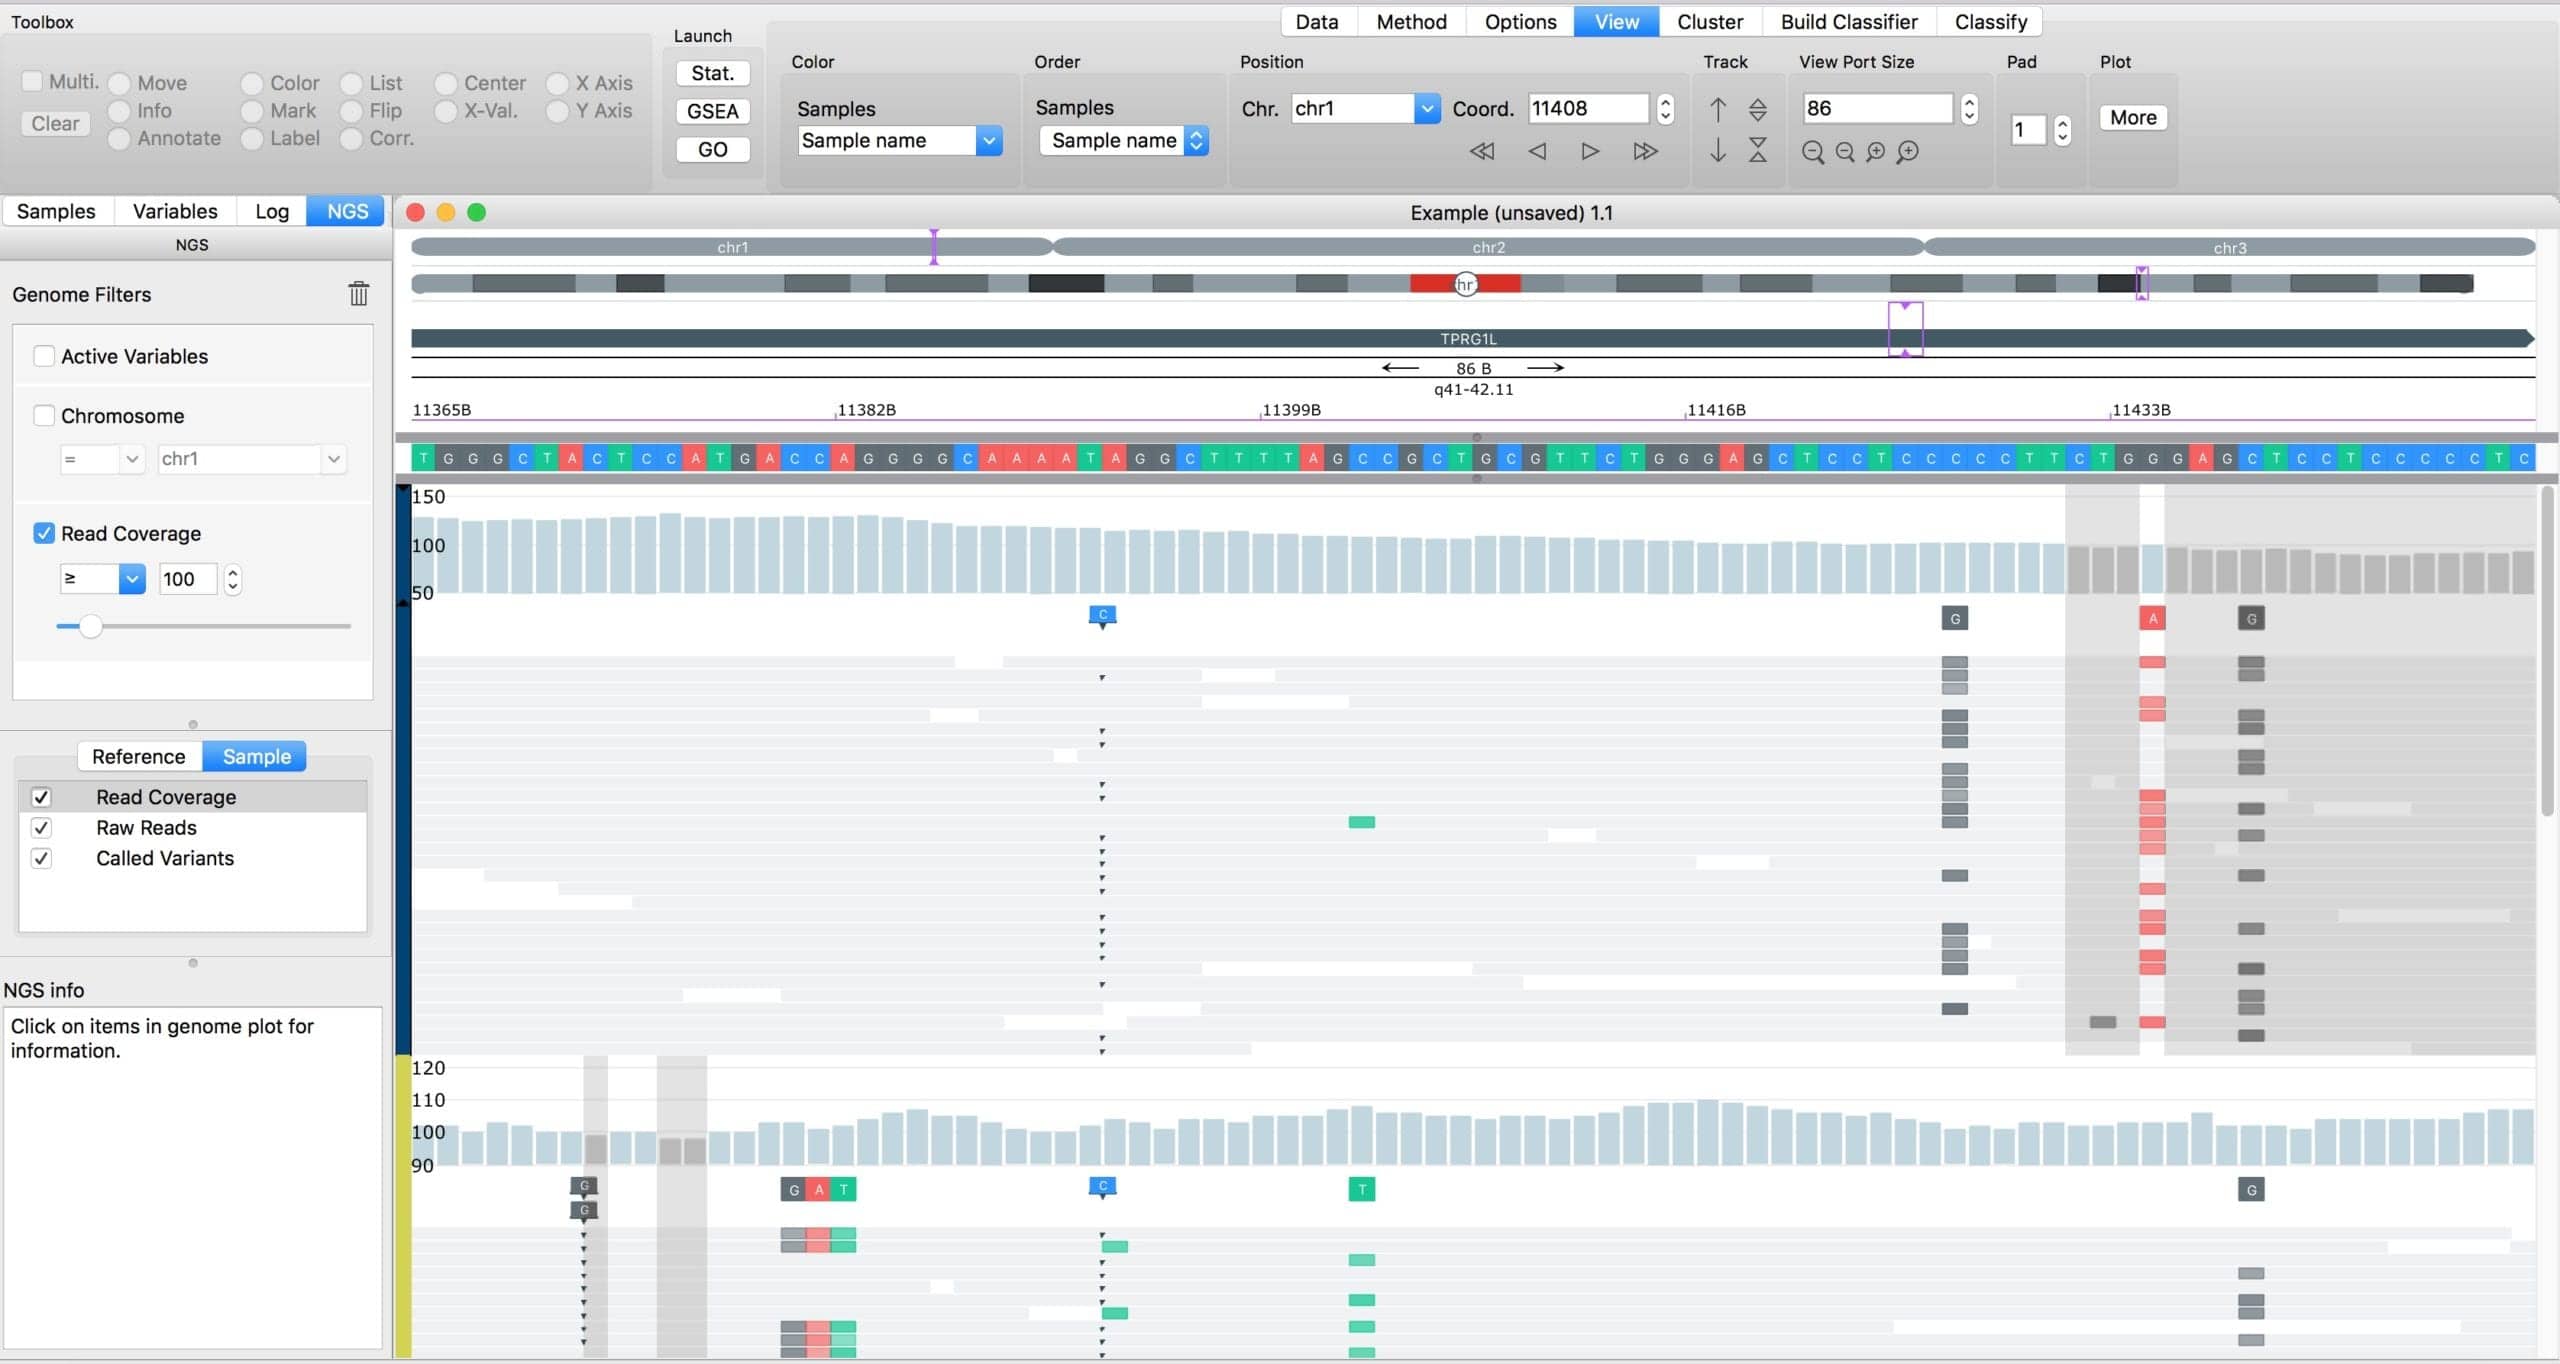Click the GSEA launch button
Screen dimensions: 2560x1364
[x=712, y=111]
